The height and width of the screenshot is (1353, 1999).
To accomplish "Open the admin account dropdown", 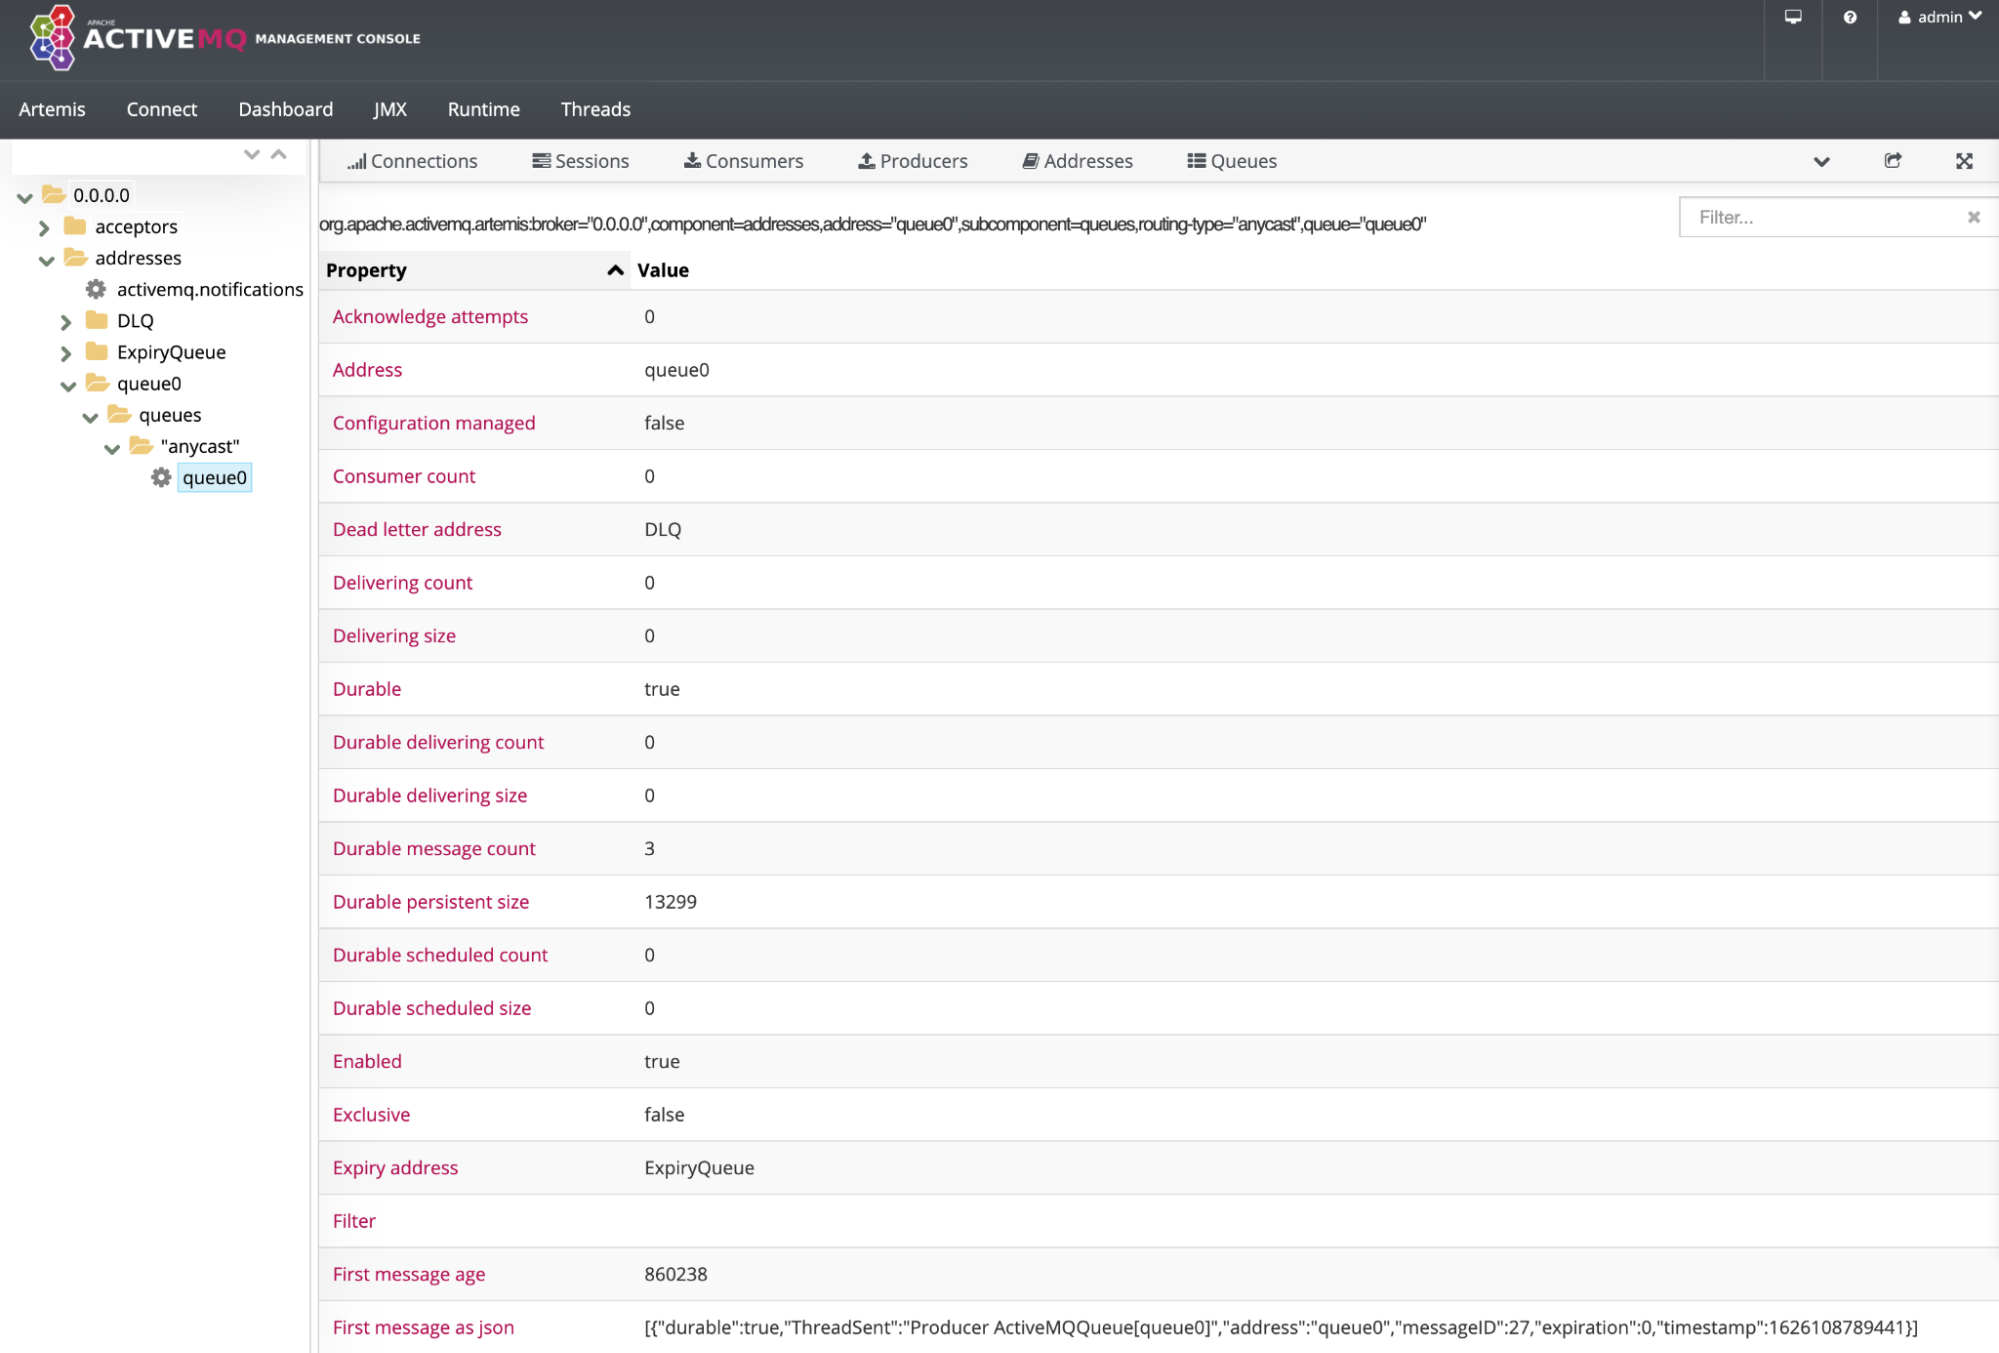I will click(x=1938, y=17).
